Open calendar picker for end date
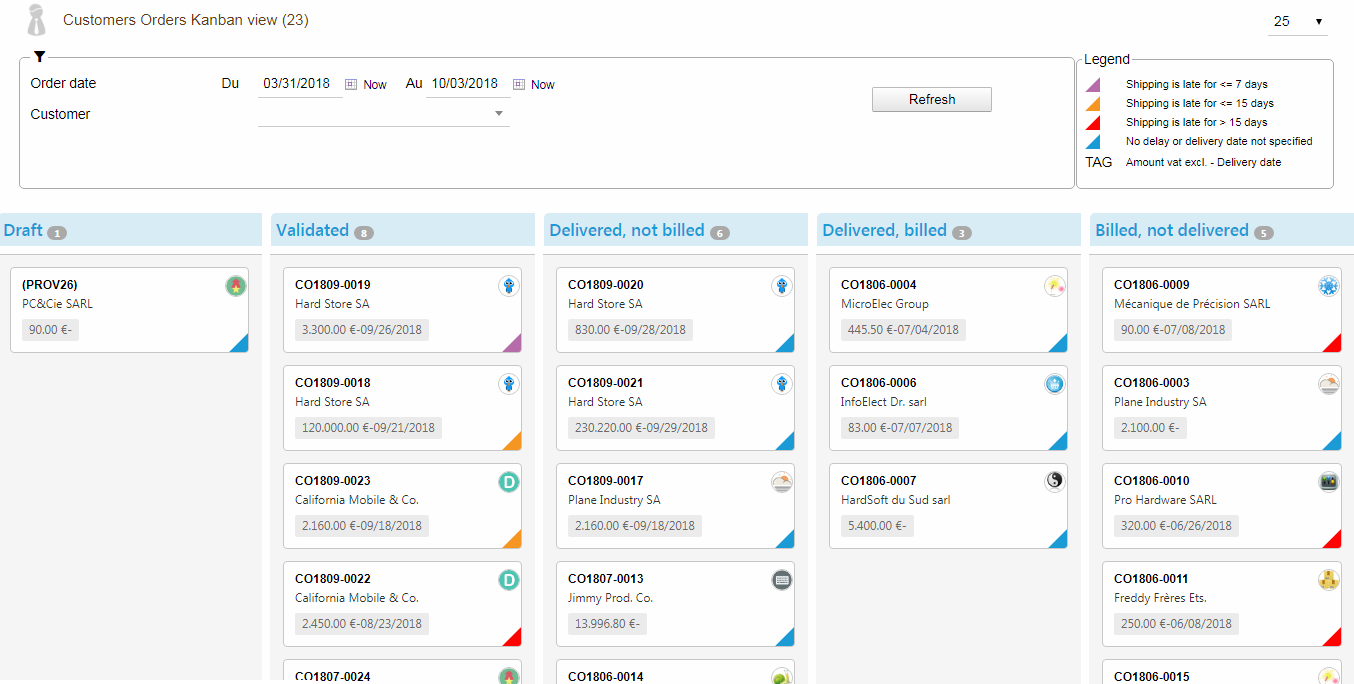Screen dimensions: 1354x684 coord(519,85)
